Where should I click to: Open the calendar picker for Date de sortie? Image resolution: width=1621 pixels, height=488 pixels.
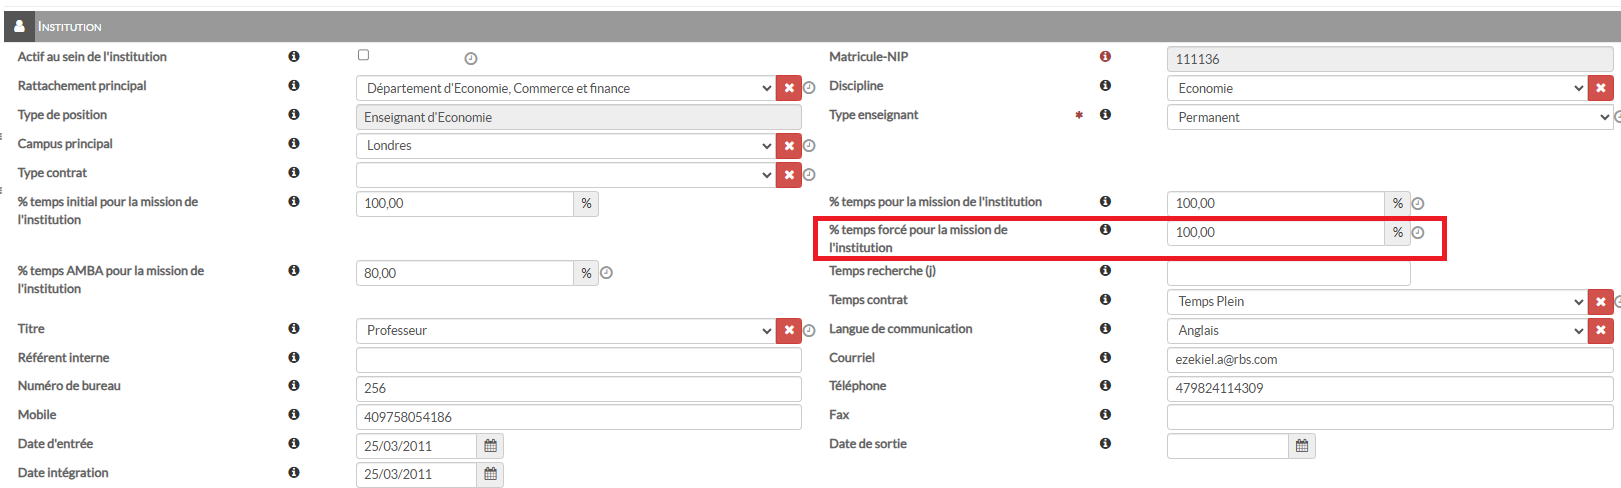point(1301,446)
